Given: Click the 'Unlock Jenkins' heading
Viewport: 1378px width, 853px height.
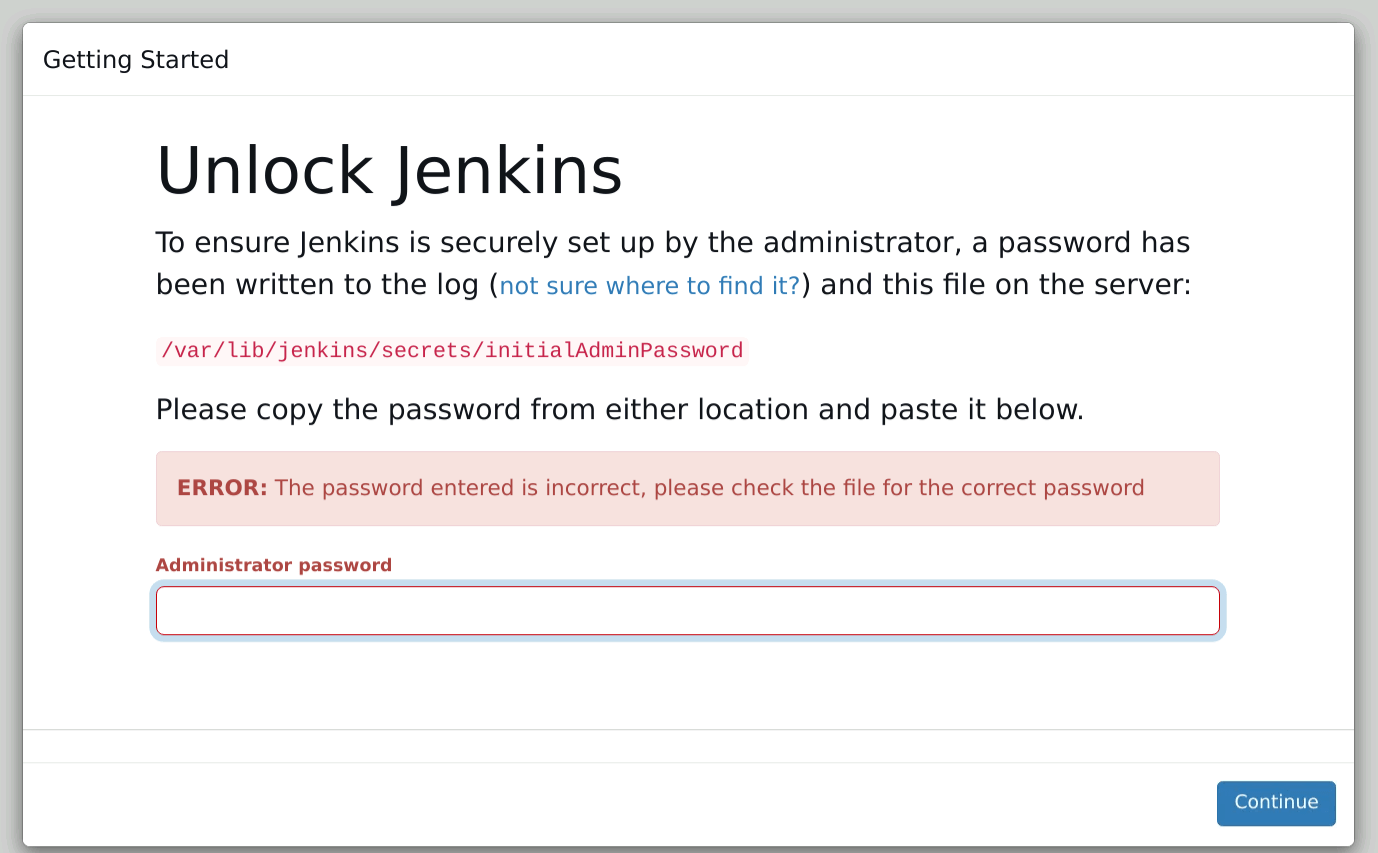Looking at the screenshot, I should click(x=389, y=170).
